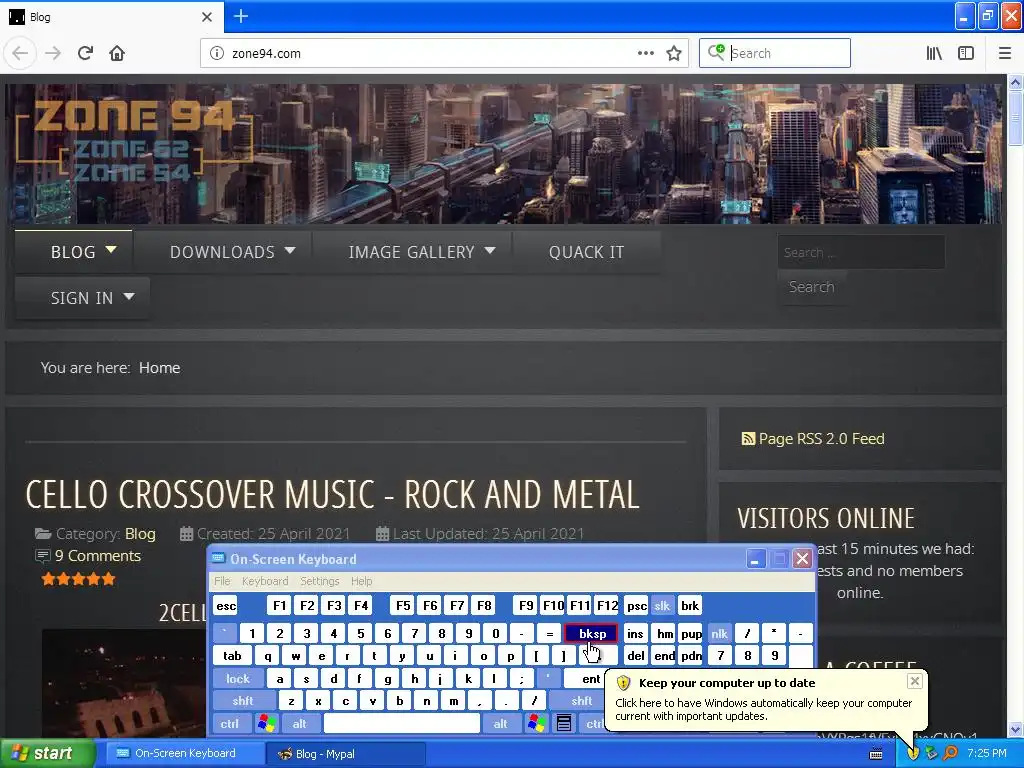Viewport: 1024px width, 768px height.
Task: Open a new browser tab
Action: pyautogui.click(x=241, y=16)
